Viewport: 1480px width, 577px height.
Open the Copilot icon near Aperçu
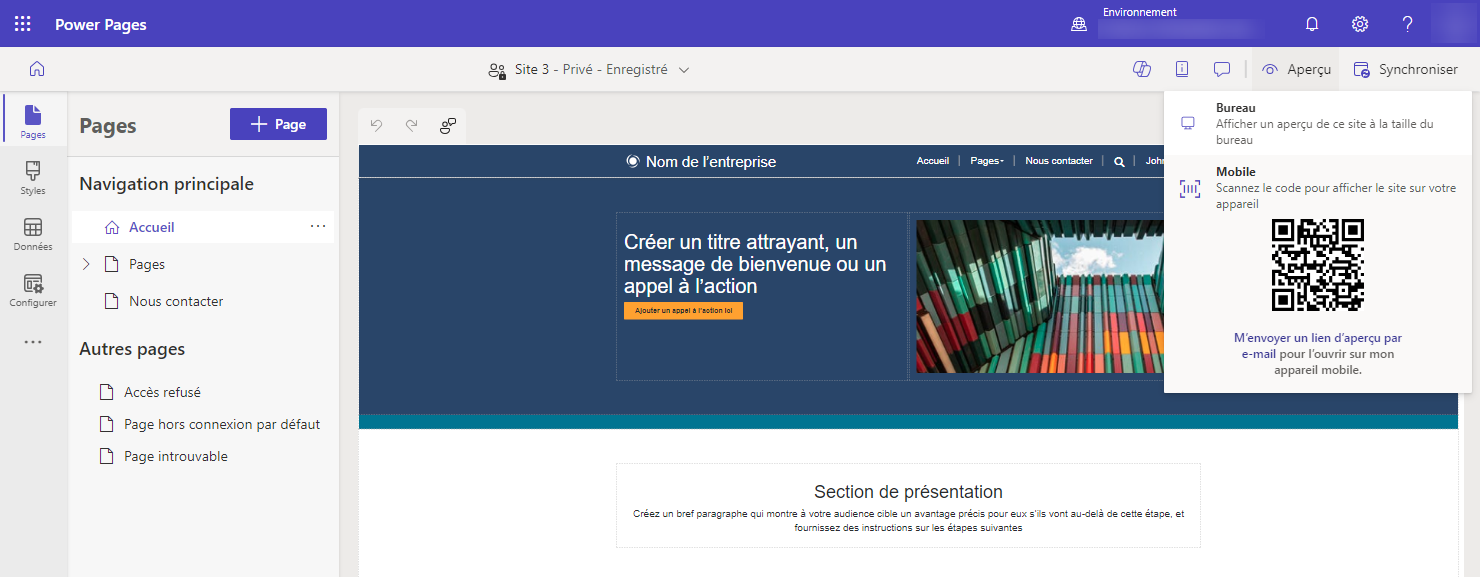(1141, 68)
